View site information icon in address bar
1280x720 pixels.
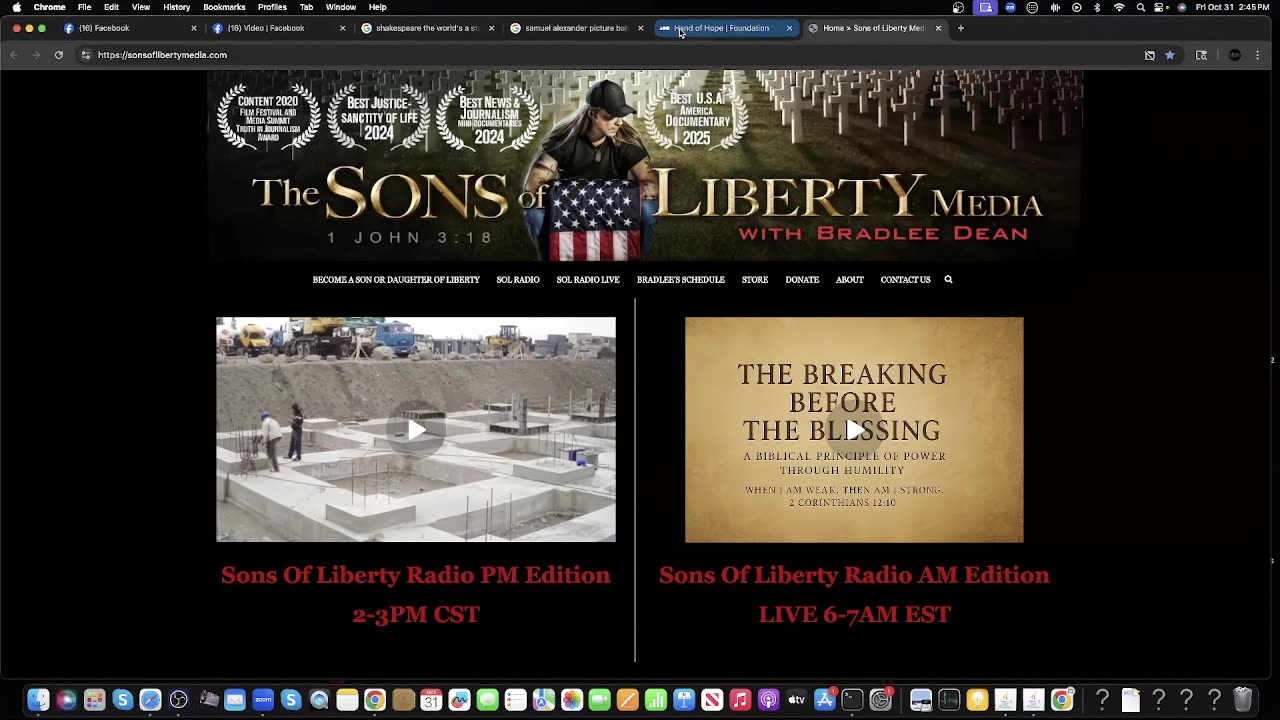[x=85, y=55]
